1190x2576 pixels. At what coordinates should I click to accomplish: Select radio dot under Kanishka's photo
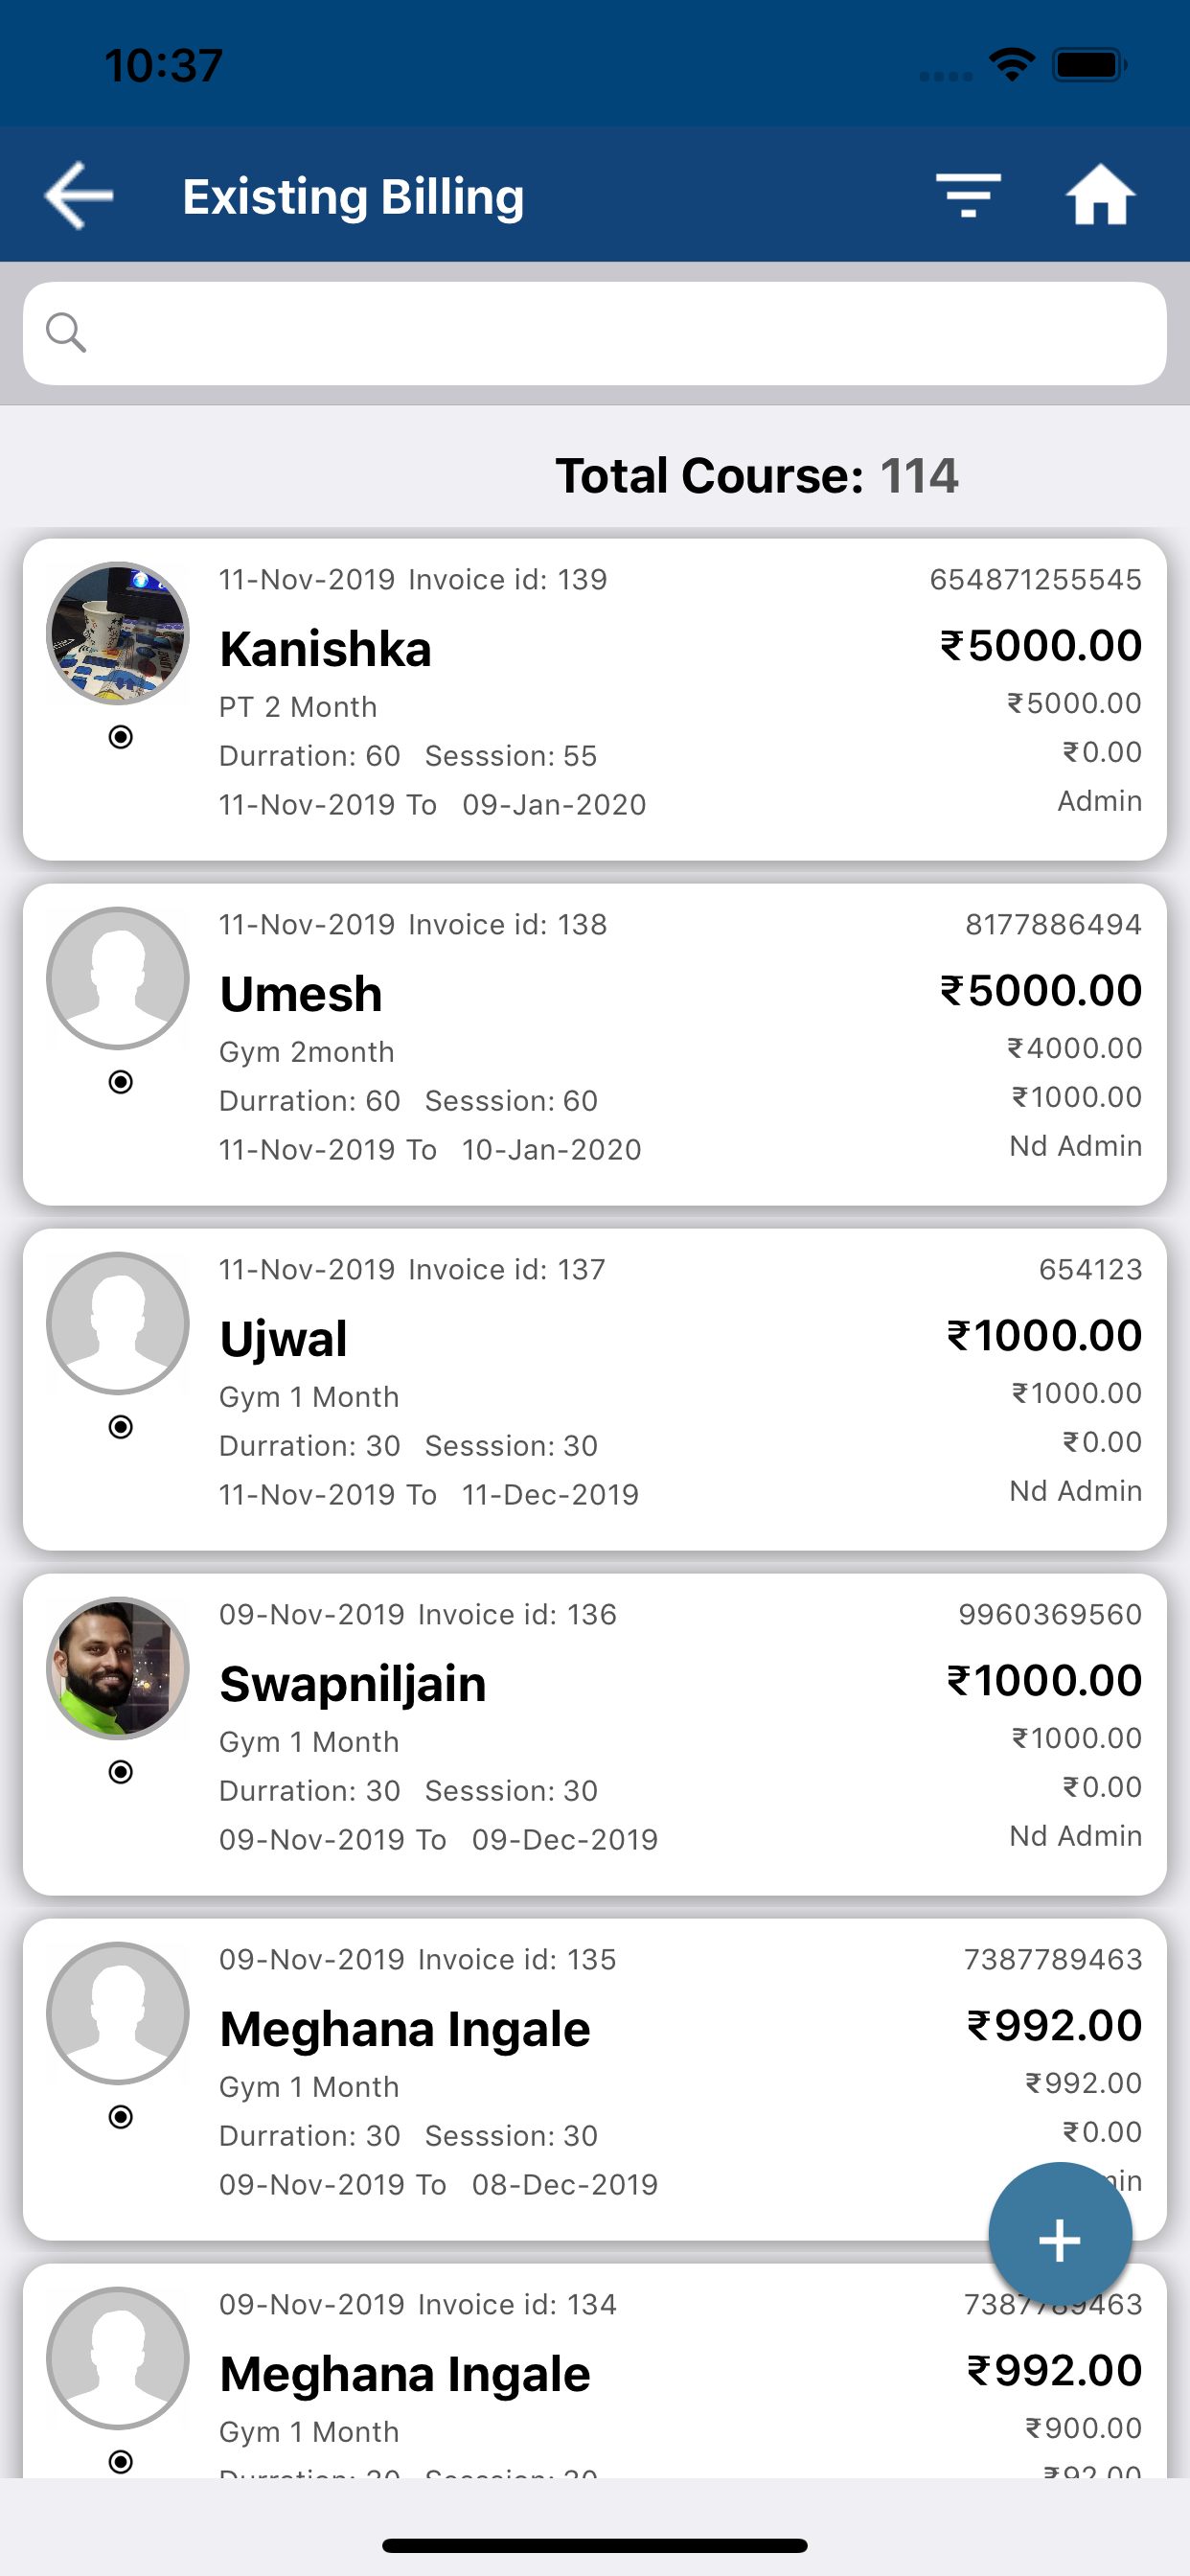(x=120, y=737)
